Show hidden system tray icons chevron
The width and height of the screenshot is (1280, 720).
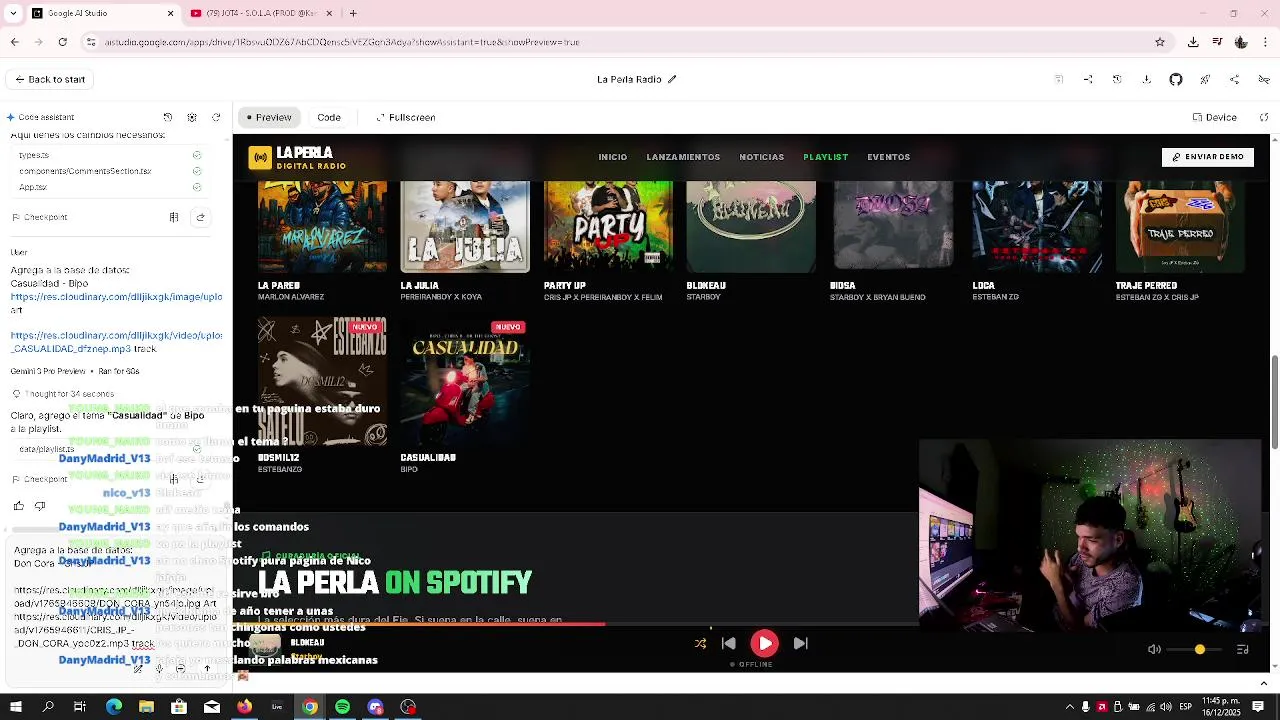click(1069, 707)
